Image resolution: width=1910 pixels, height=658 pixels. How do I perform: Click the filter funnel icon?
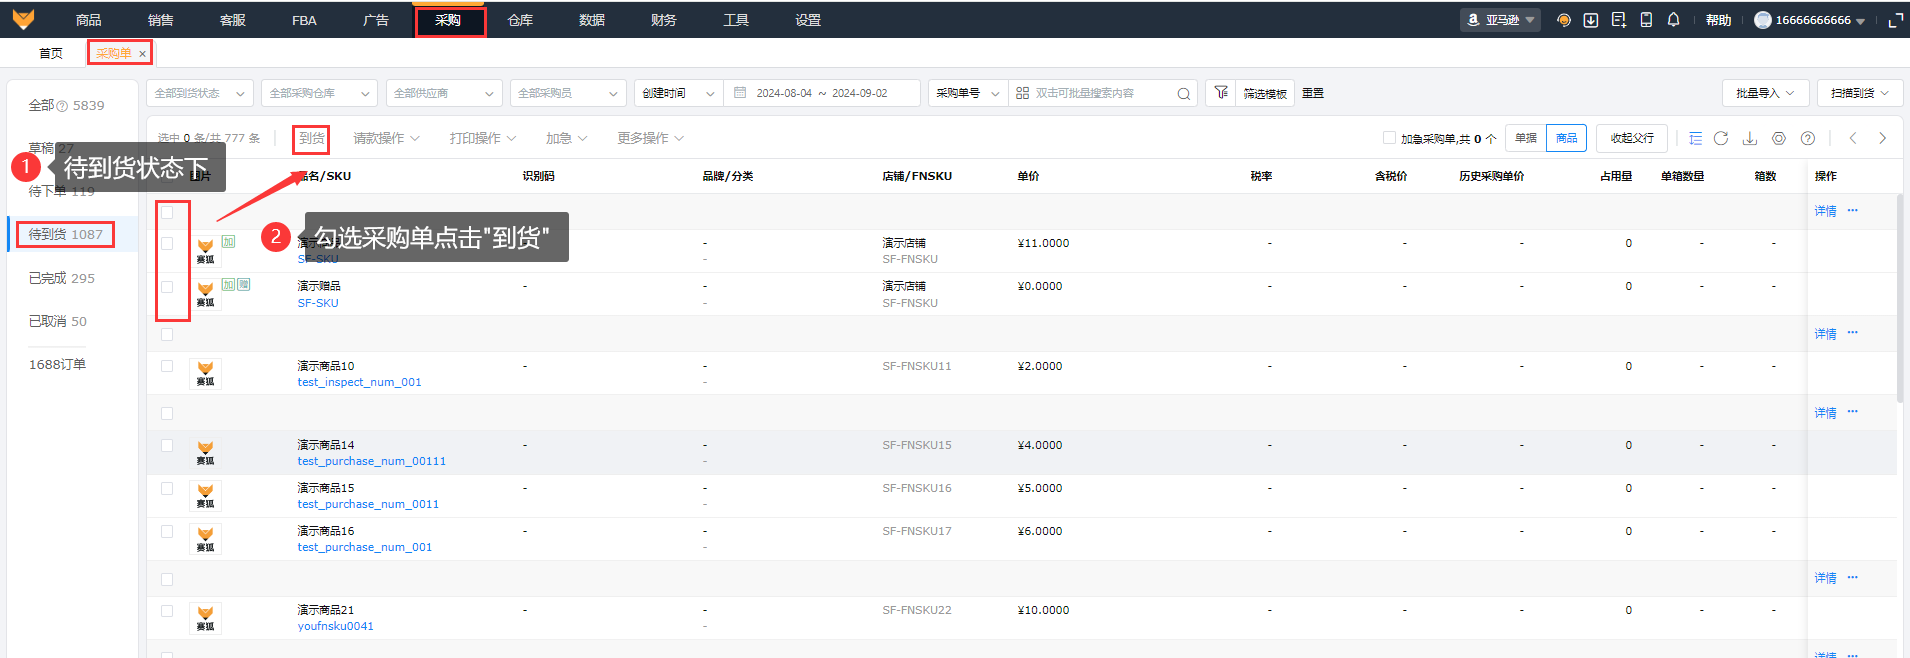point(1221,93)
